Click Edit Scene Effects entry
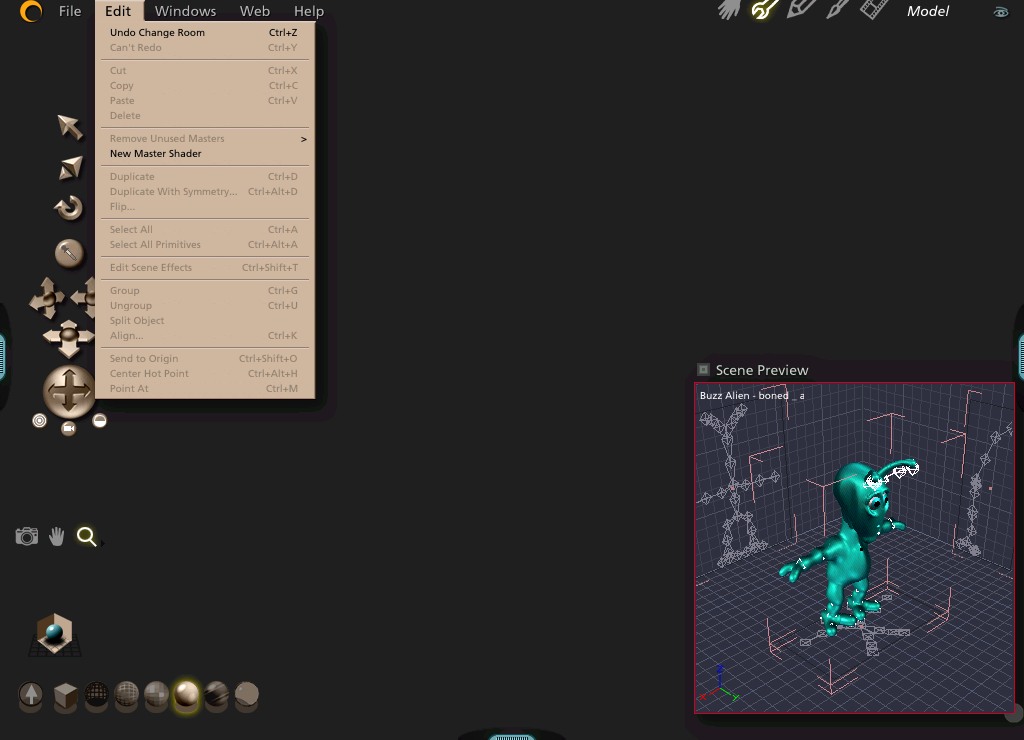Image resolution: width=1024 pixels, height=740 pixels. click(x=204, y=267)
